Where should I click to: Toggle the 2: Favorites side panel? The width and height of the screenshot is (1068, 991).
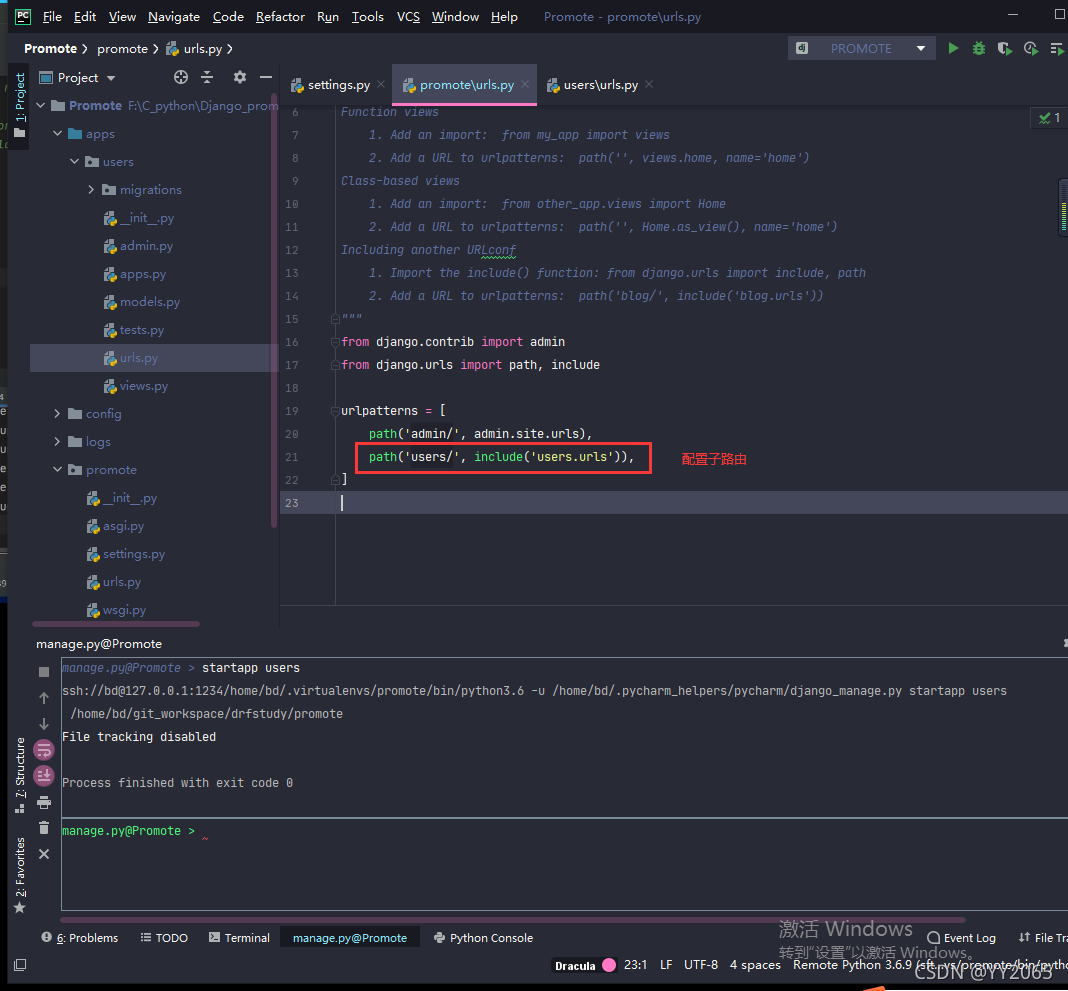pyautogui.click(x=20, y=875)
